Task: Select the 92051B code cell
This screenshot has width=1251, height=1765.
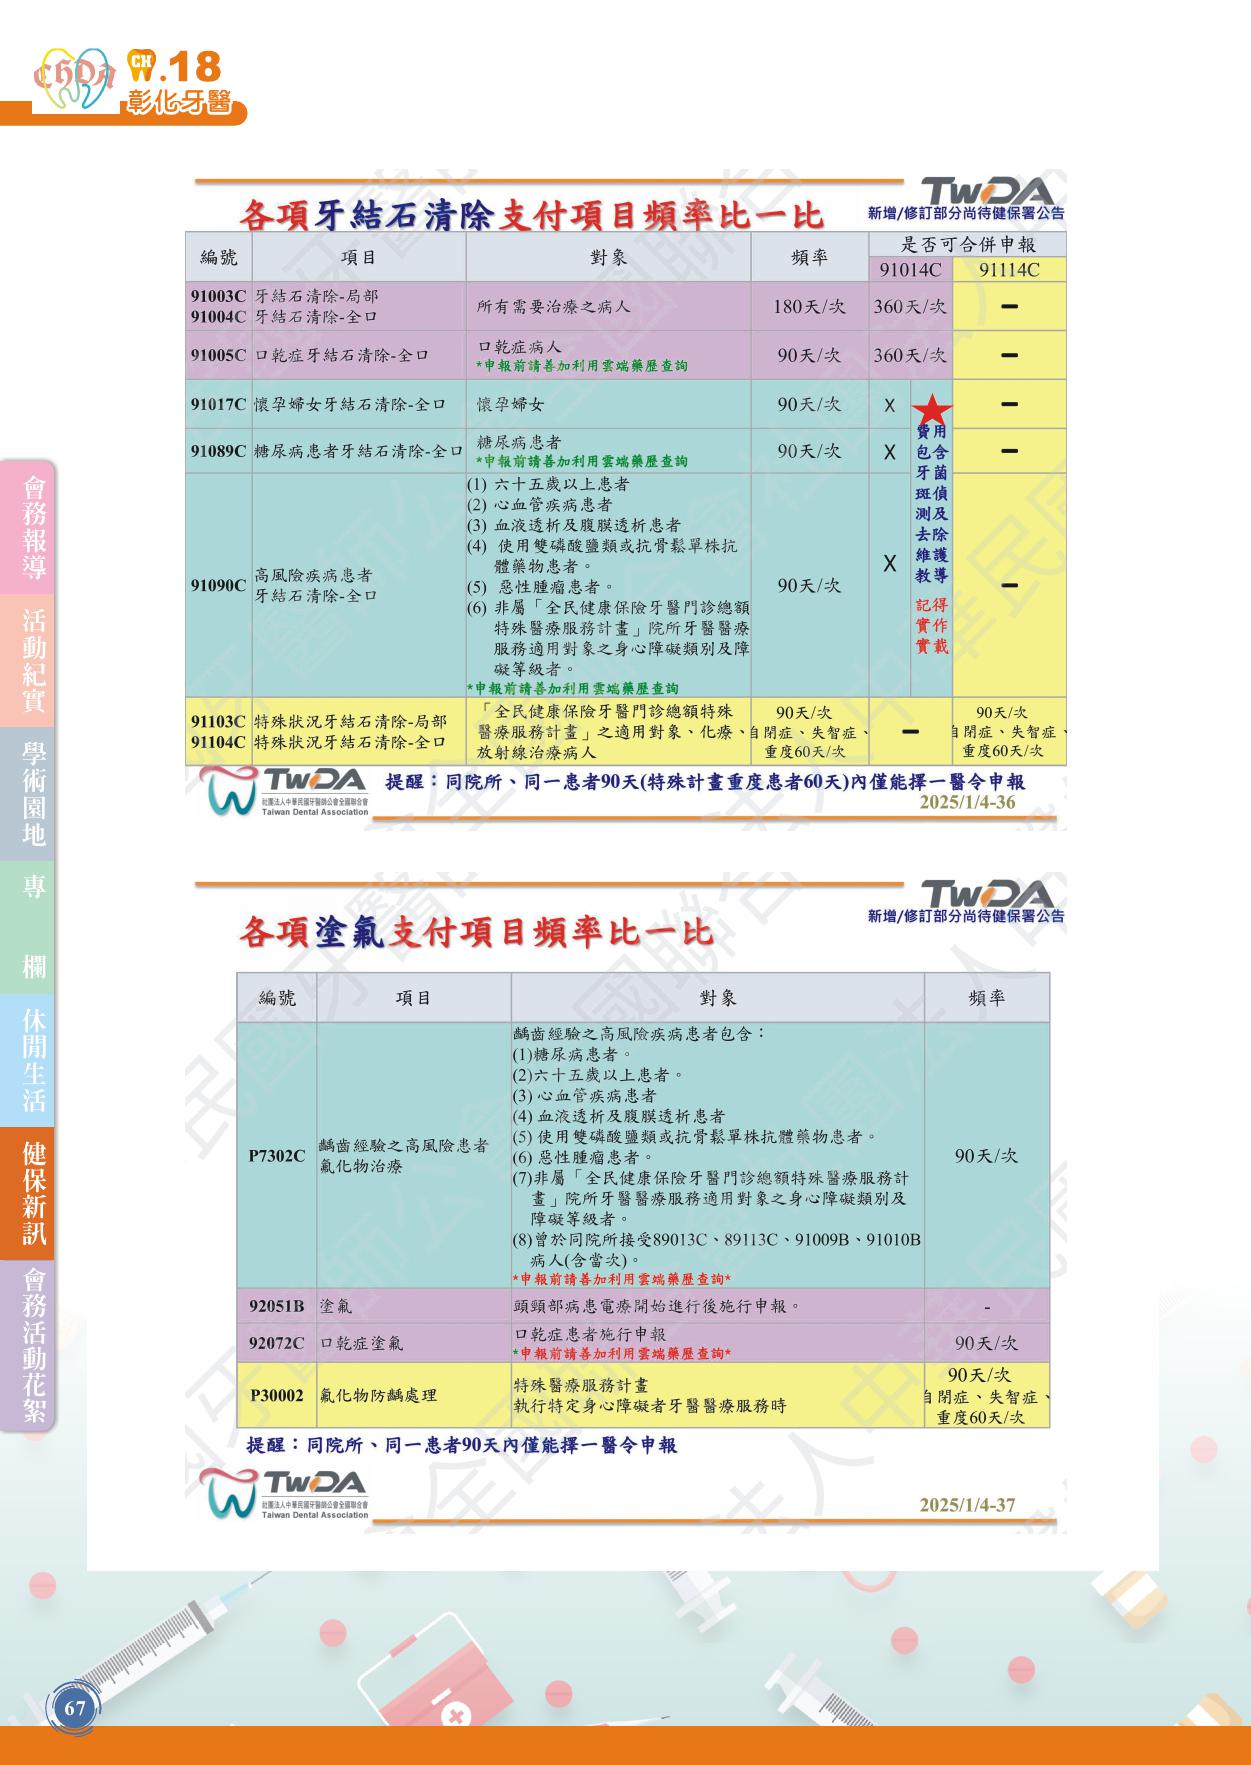Action: pos(277,1306)
